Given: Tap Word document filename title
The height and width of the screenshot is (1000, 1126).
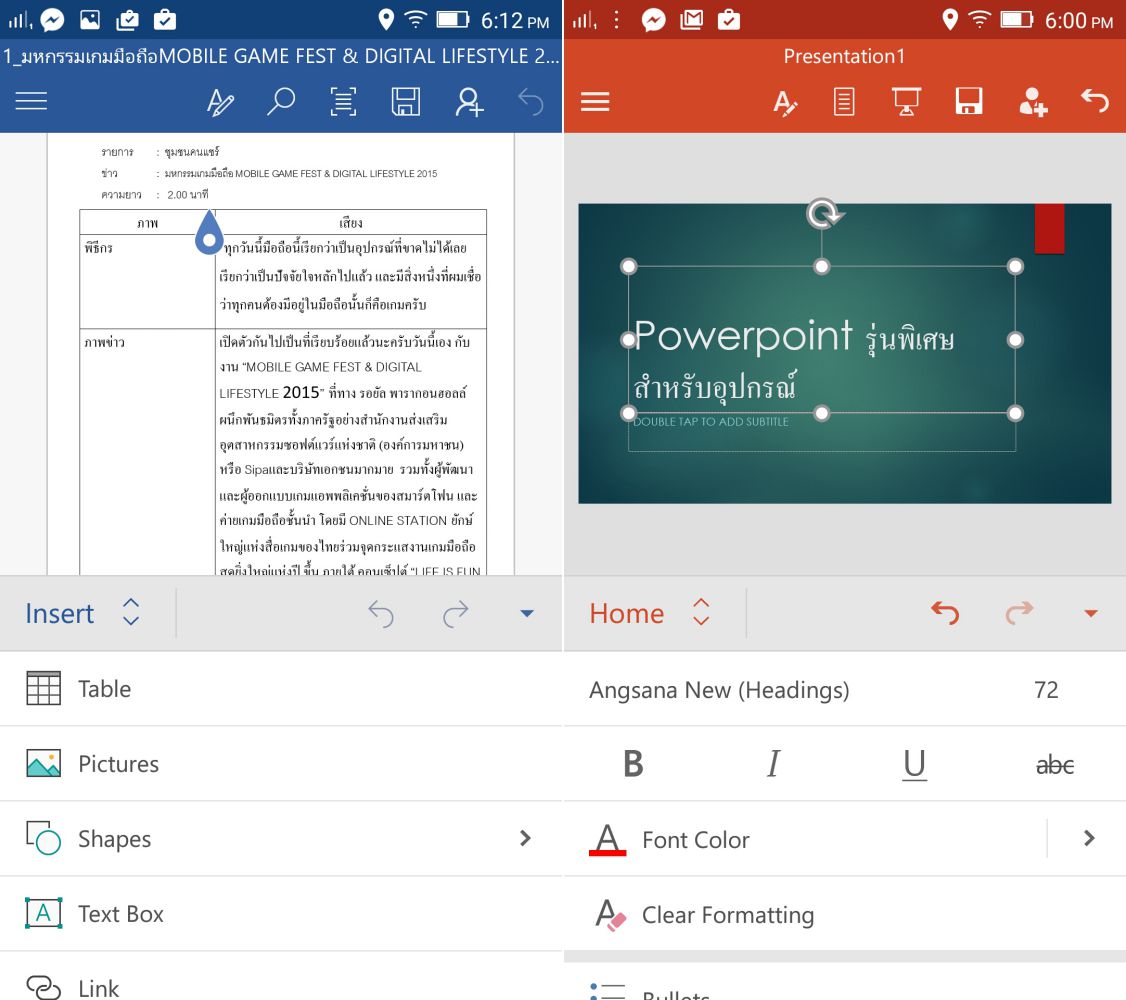Looking at the screenshot, I should (281, 56).
